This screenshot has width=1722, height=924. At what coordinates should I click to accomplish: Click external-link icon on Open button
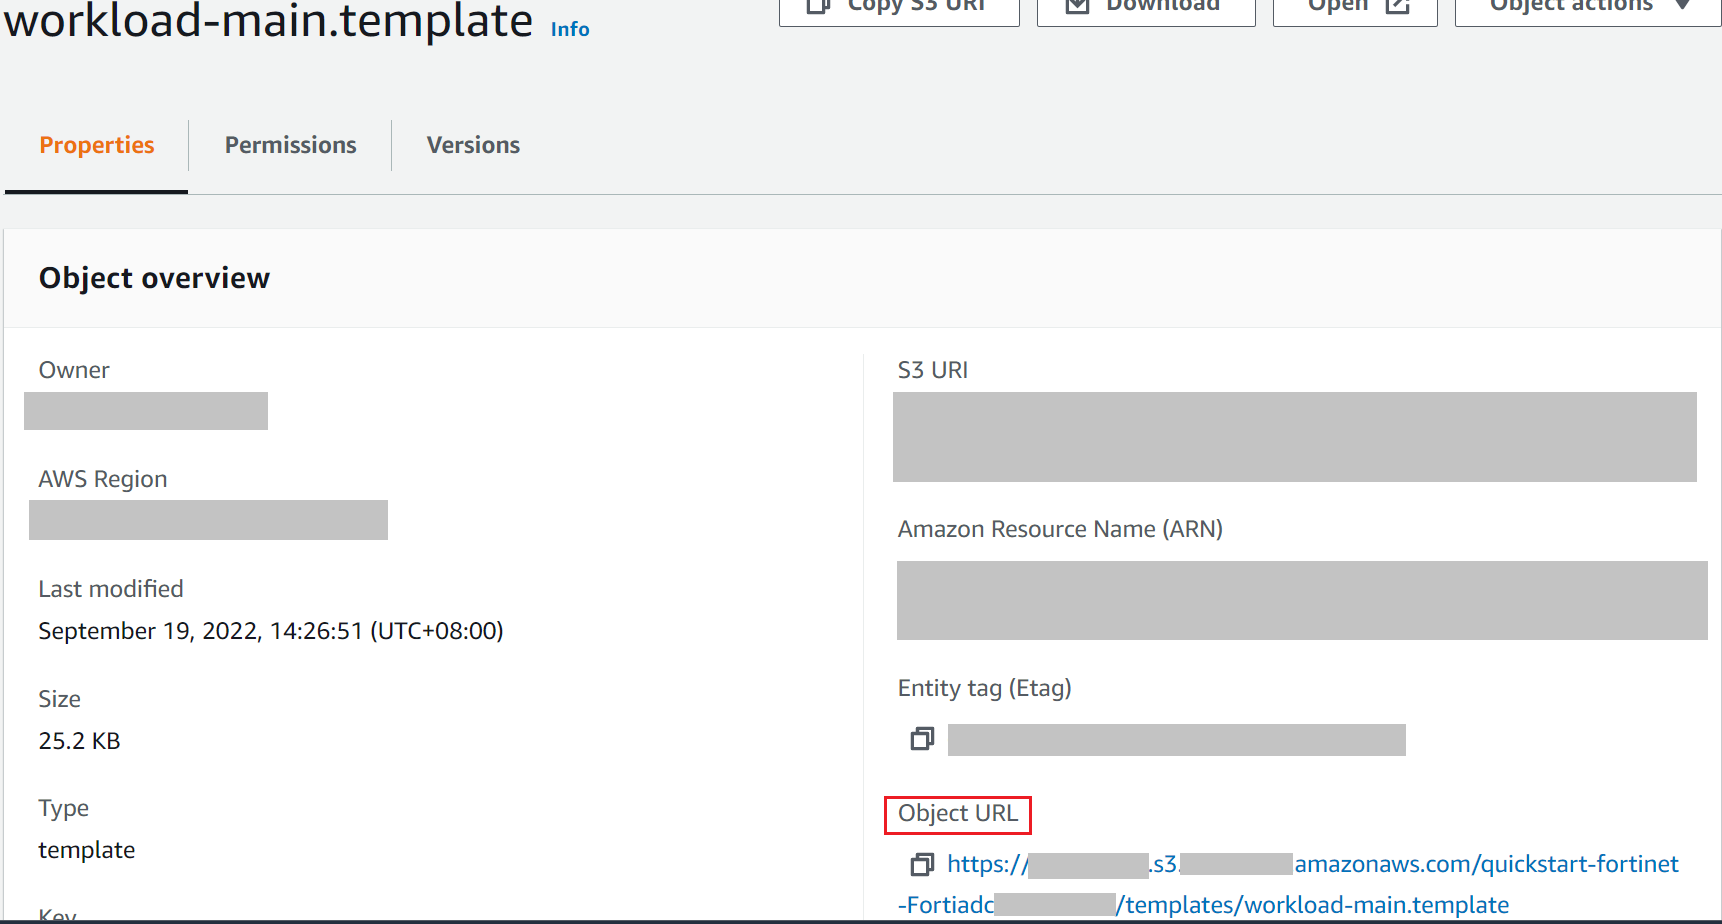point(1397,8)
